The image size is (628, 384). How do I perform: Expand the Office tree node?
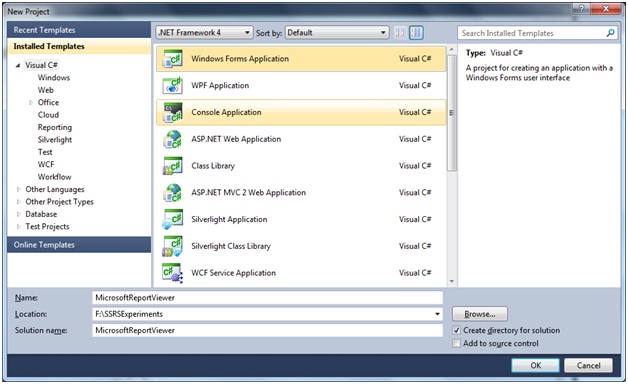[x=31, y=103]
